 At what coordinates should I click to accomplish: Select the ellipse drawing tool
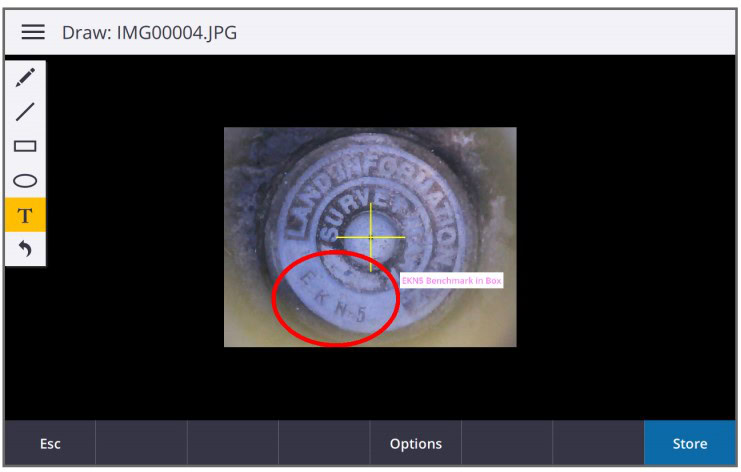click(25, 181)
